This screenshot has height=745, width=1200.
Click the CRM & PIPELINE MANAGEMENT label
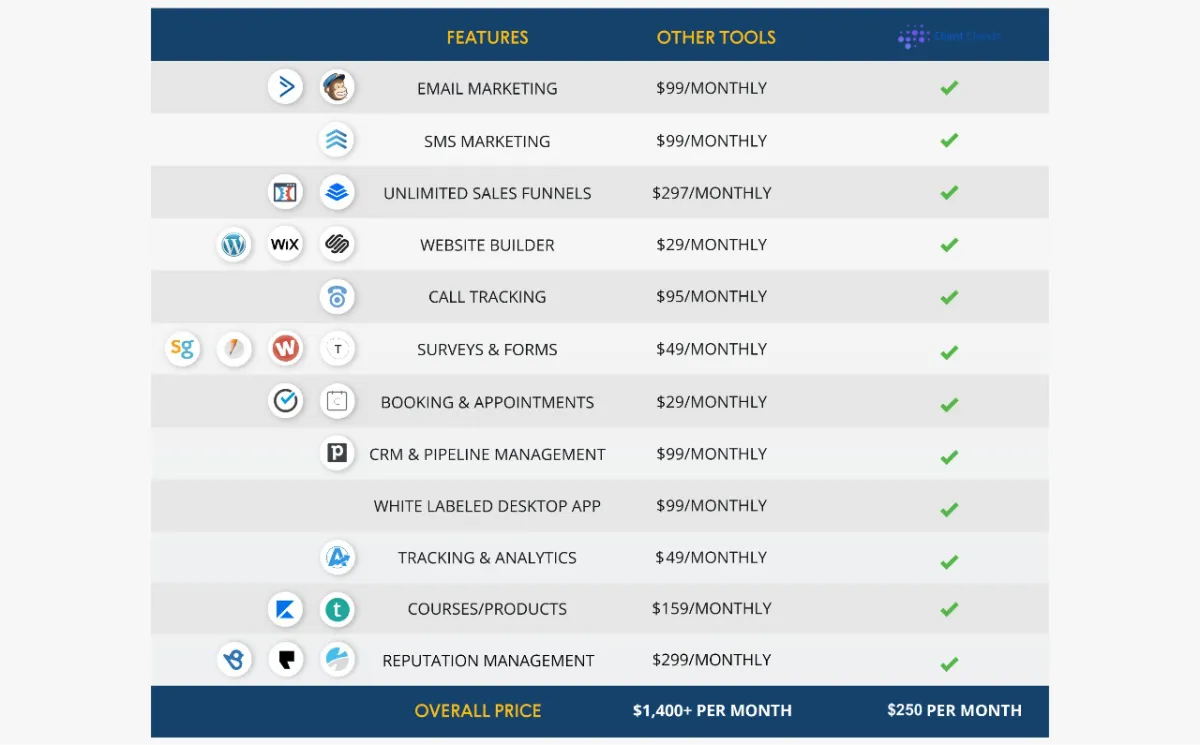tap(487, 454)
